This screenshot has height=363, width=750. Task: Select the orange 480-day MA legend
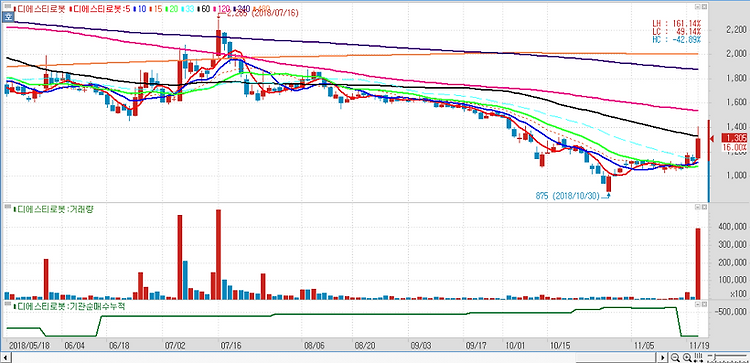coord(261,9)
